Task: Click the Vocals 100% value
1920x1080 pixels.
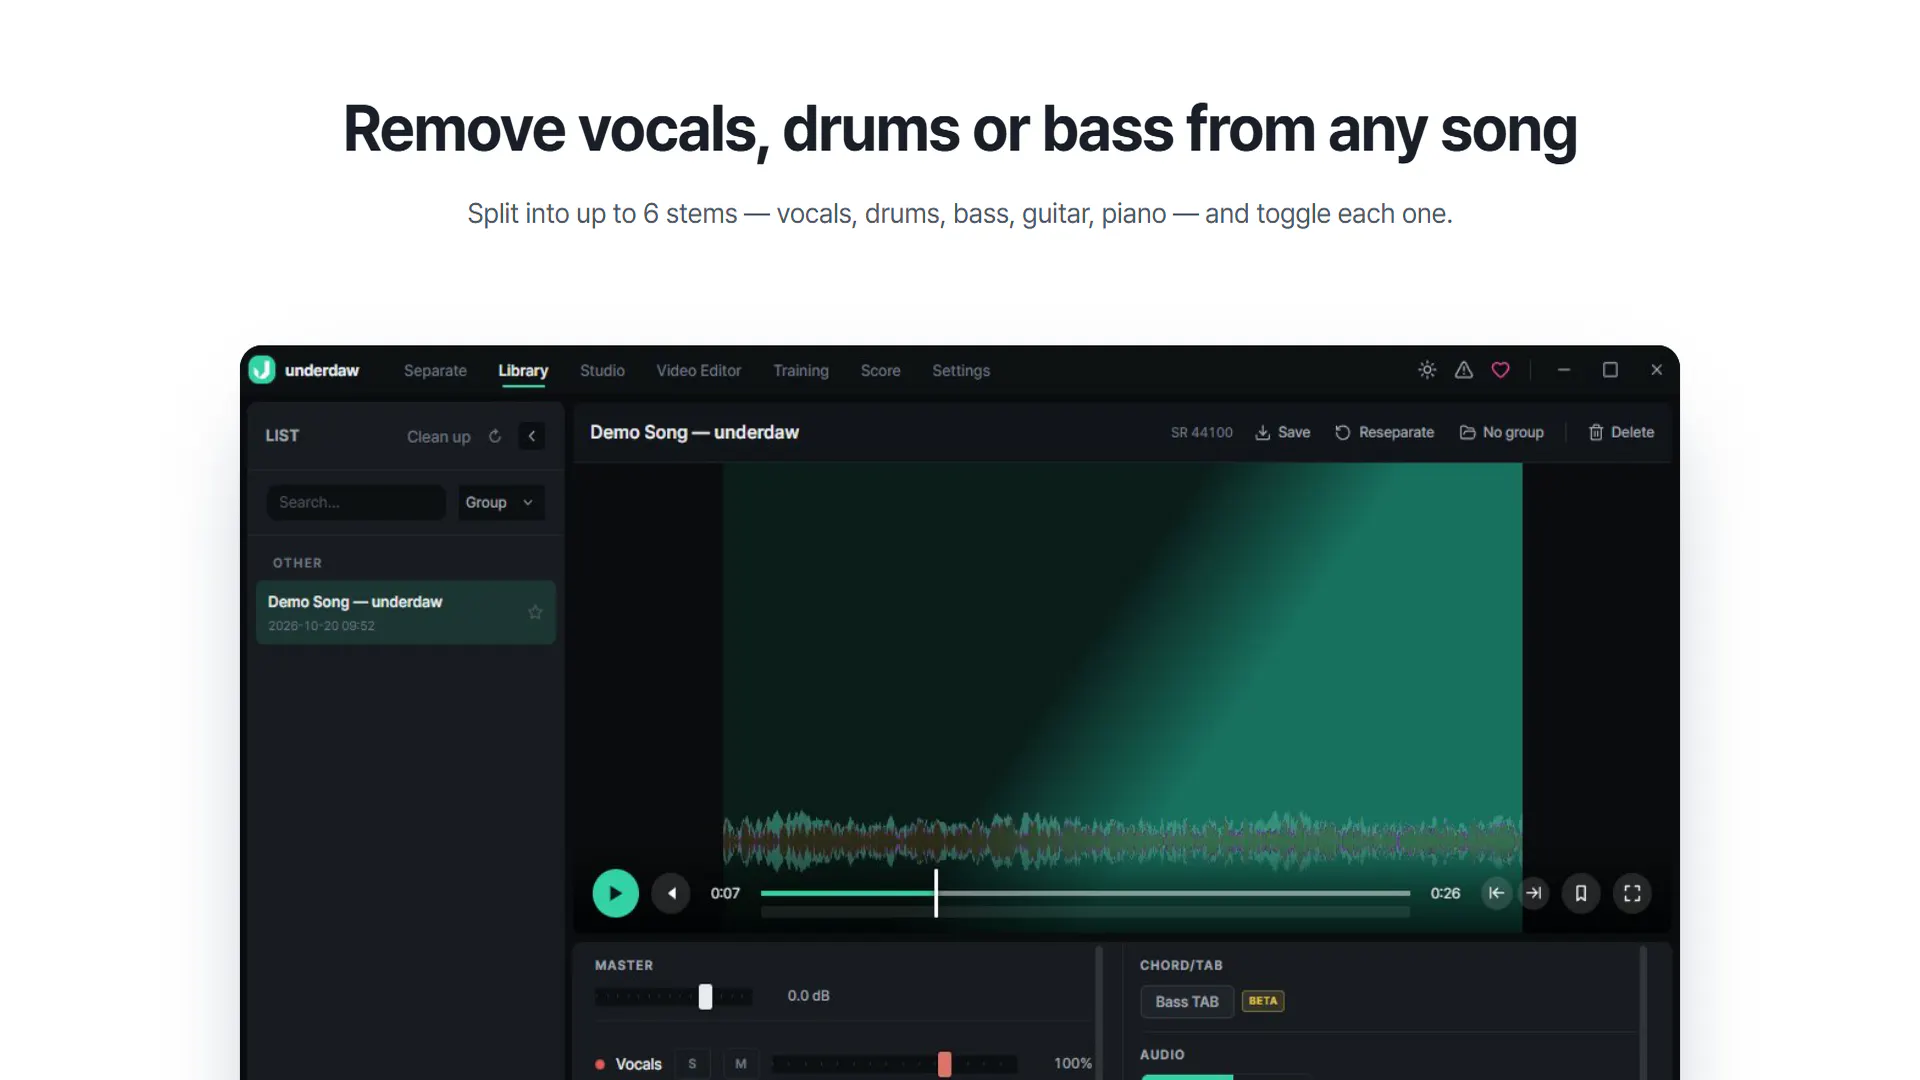Action: [1073, 1064]
